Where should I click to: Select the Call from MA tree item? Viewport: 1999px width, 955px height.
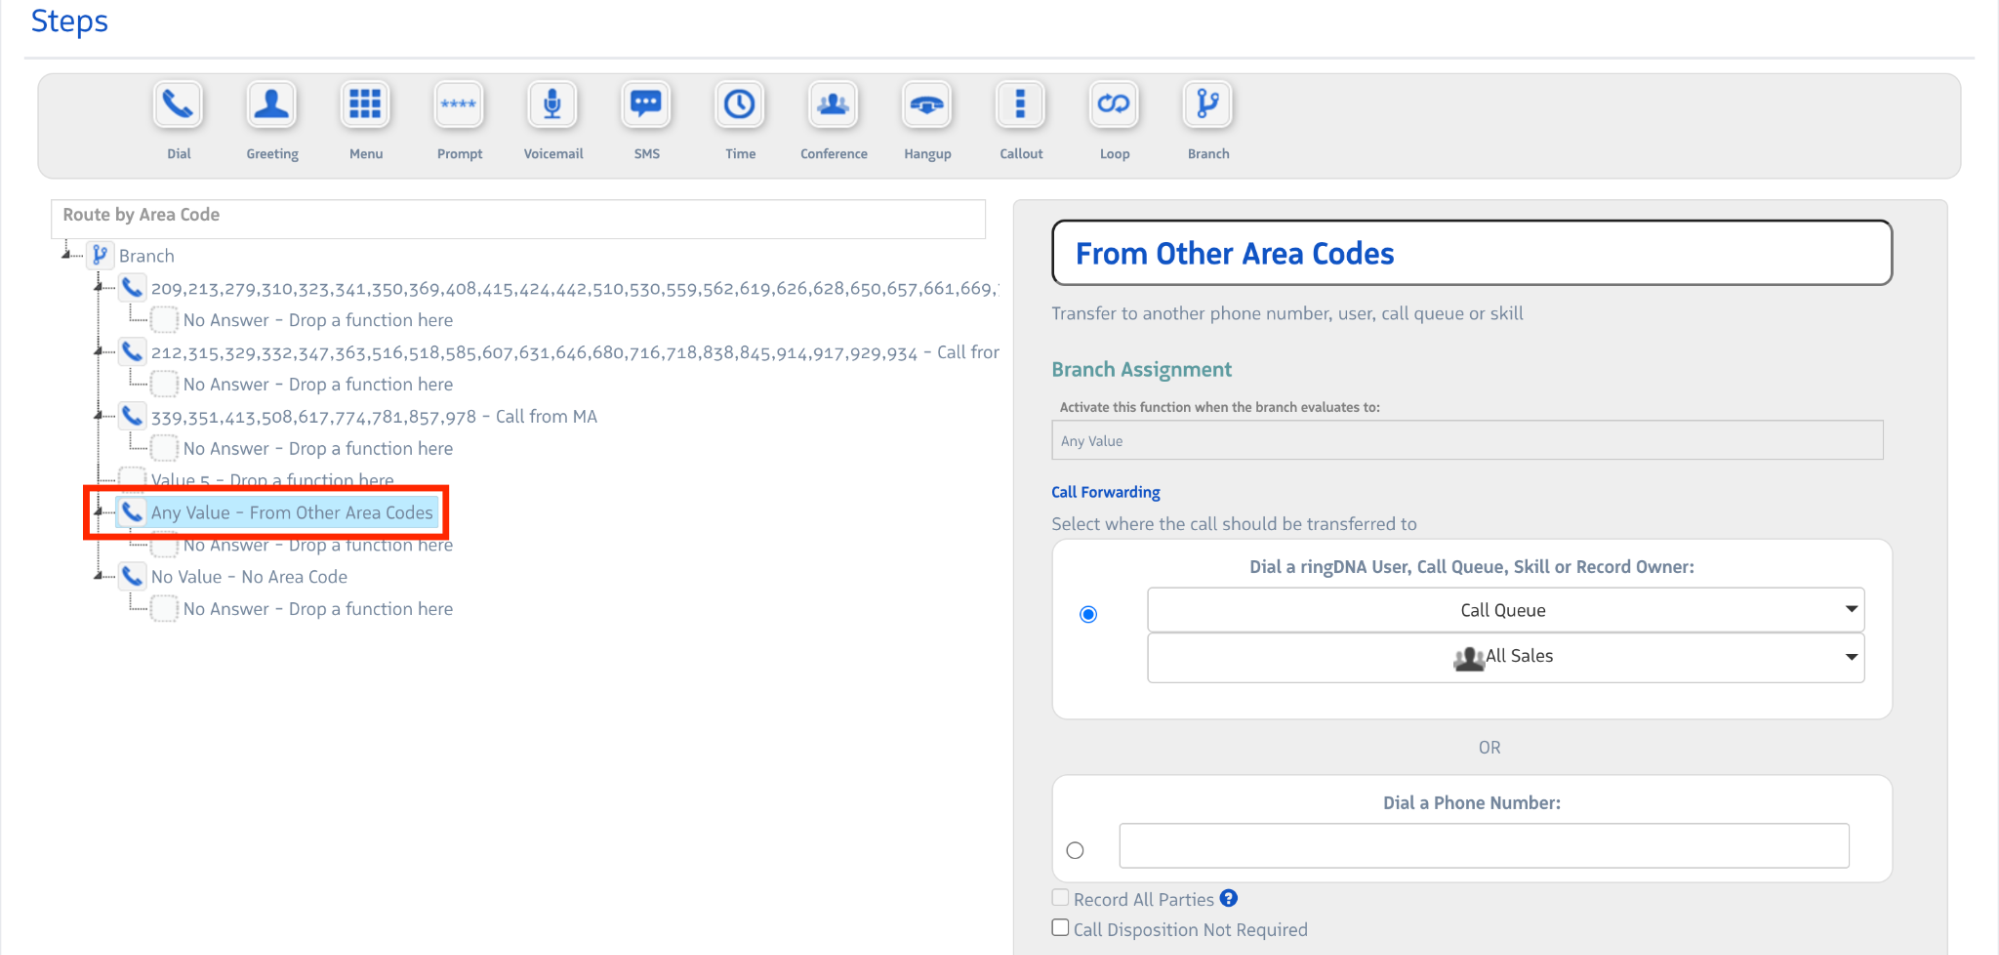[x=373, y=417]
